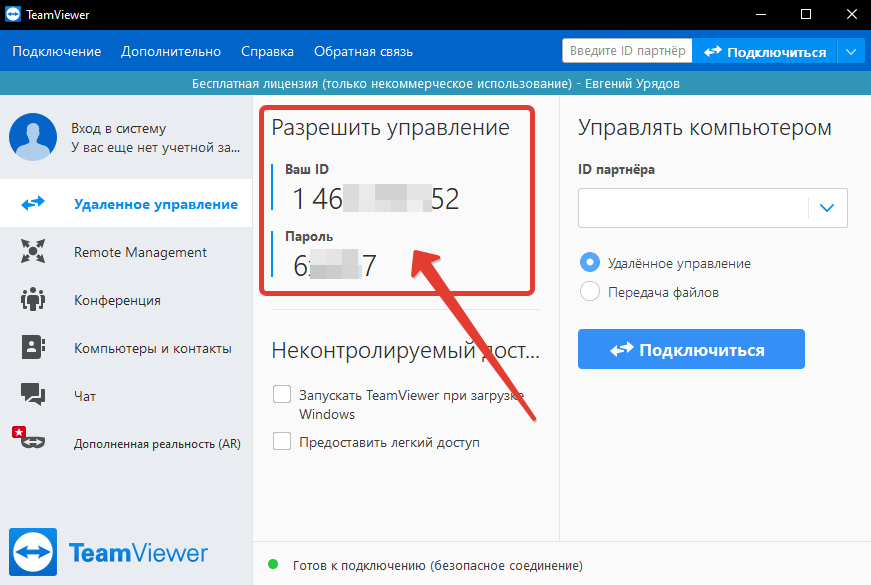This screenshot has width=871, height=585.
Task: Select Передача файлов radio button
Action: 590,291
